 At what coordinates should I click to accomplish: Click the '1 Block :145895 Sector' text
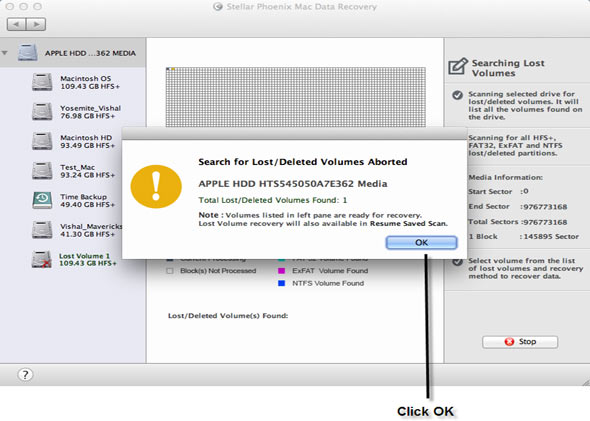(524, 237)
